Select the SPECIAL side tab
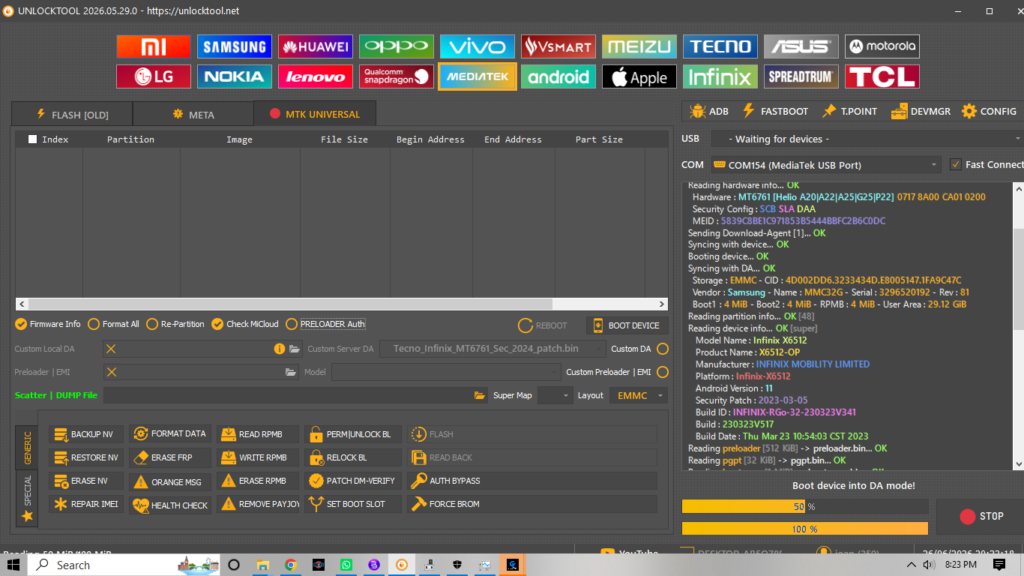The width and height of the screenshot is (1024, 576). [x=27, y=498]
